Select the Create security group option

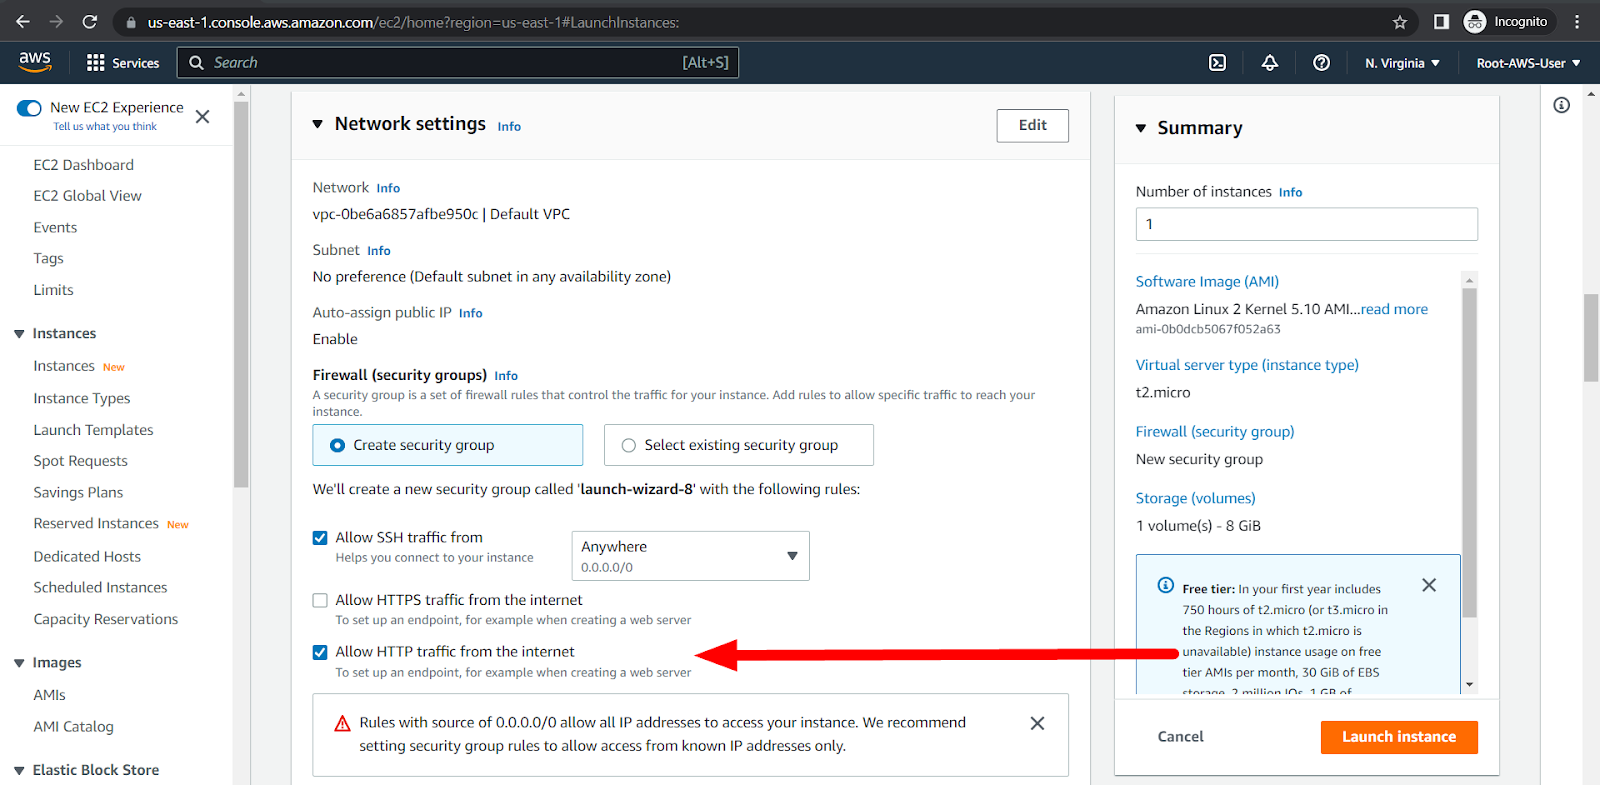(x=447, y=445)
